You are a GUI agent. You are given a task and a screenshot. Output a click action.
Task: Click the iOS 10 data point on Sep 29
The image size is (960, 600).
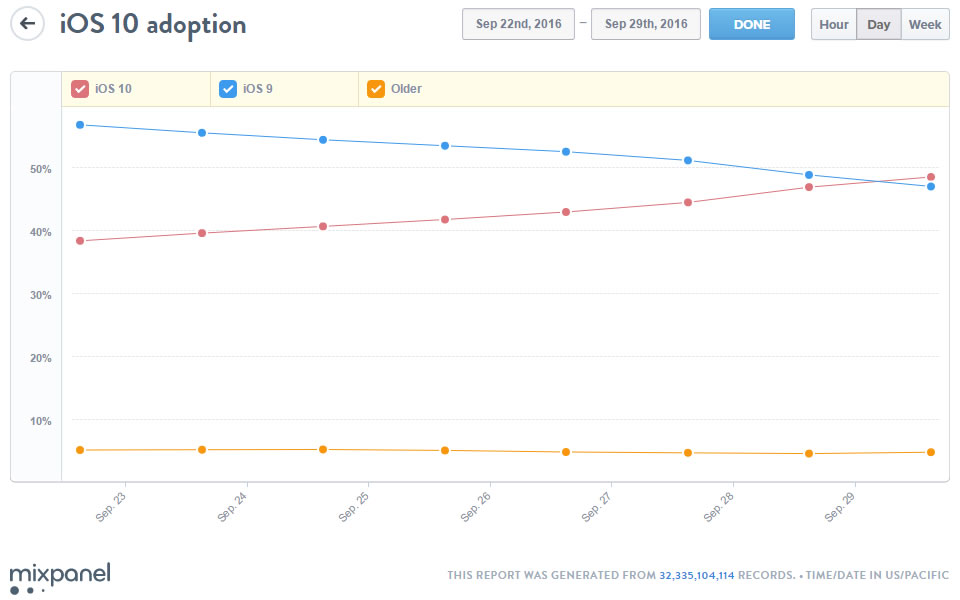point(931,177)
